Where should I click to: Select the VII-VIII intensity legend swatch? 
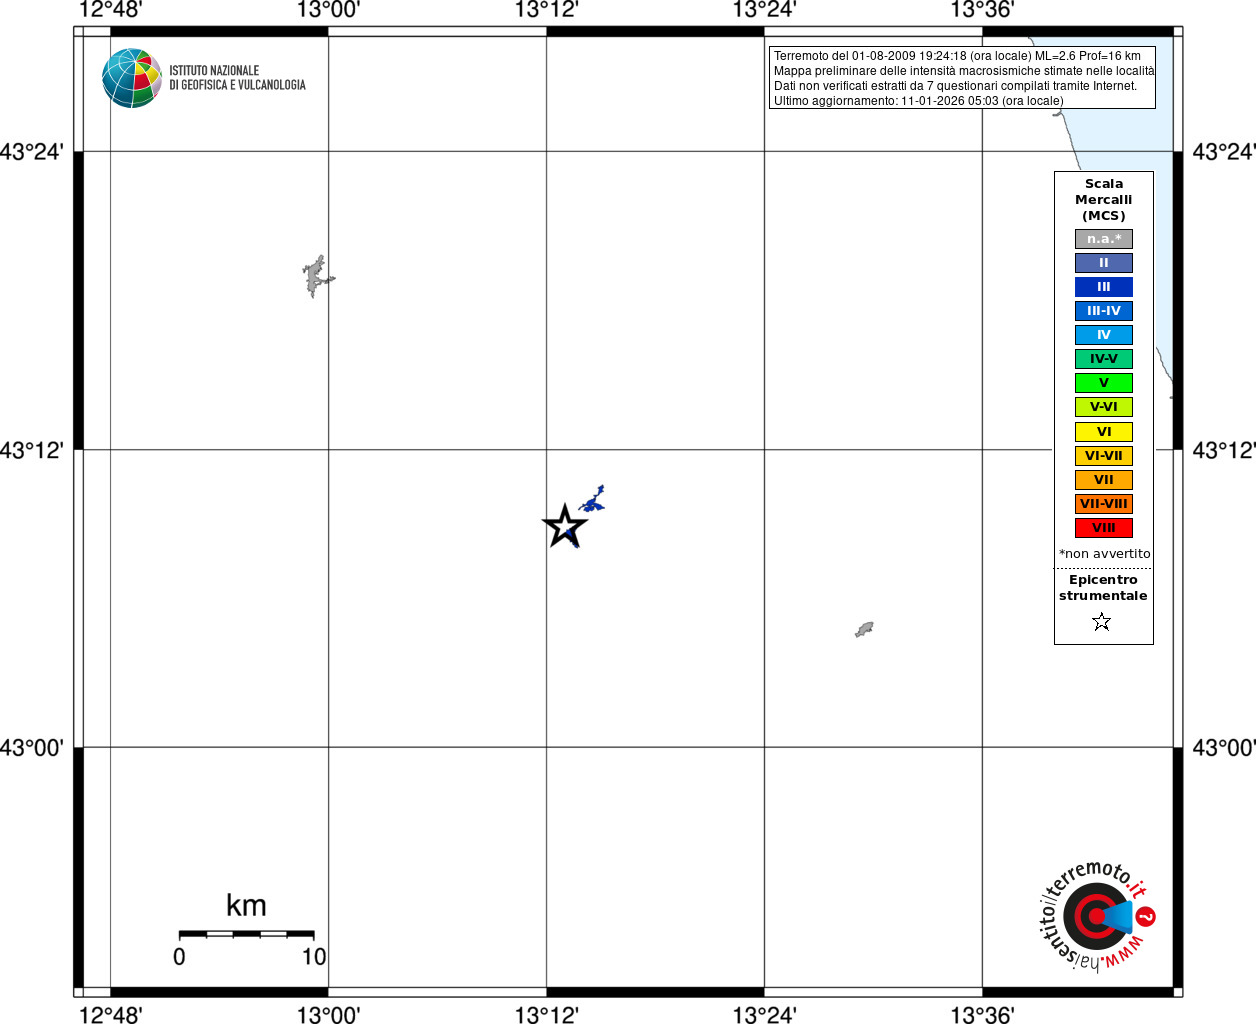[x=1104, y=504]
